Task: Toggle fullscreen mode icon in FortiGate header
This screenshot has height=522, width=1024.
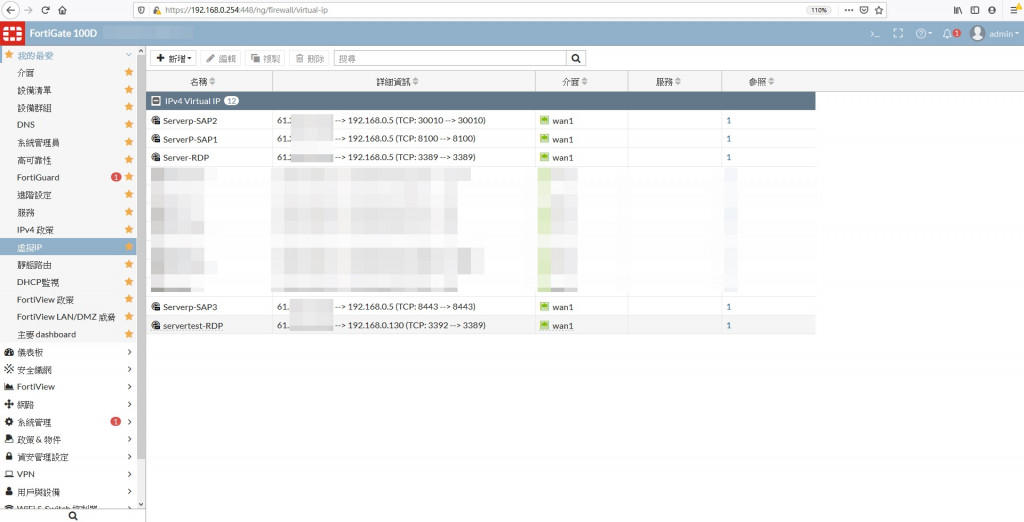Action: pyautogui.click(x=898, y=33)
